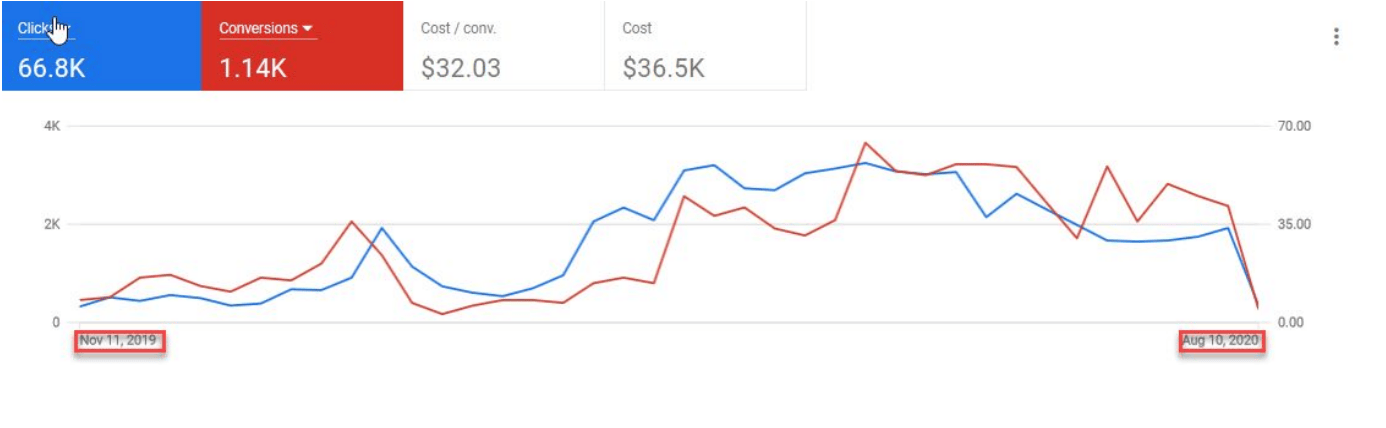The width and height of the screenshot is (1386, 428).
Task: Click the Cost card title text
Action: tap(637, 28)
